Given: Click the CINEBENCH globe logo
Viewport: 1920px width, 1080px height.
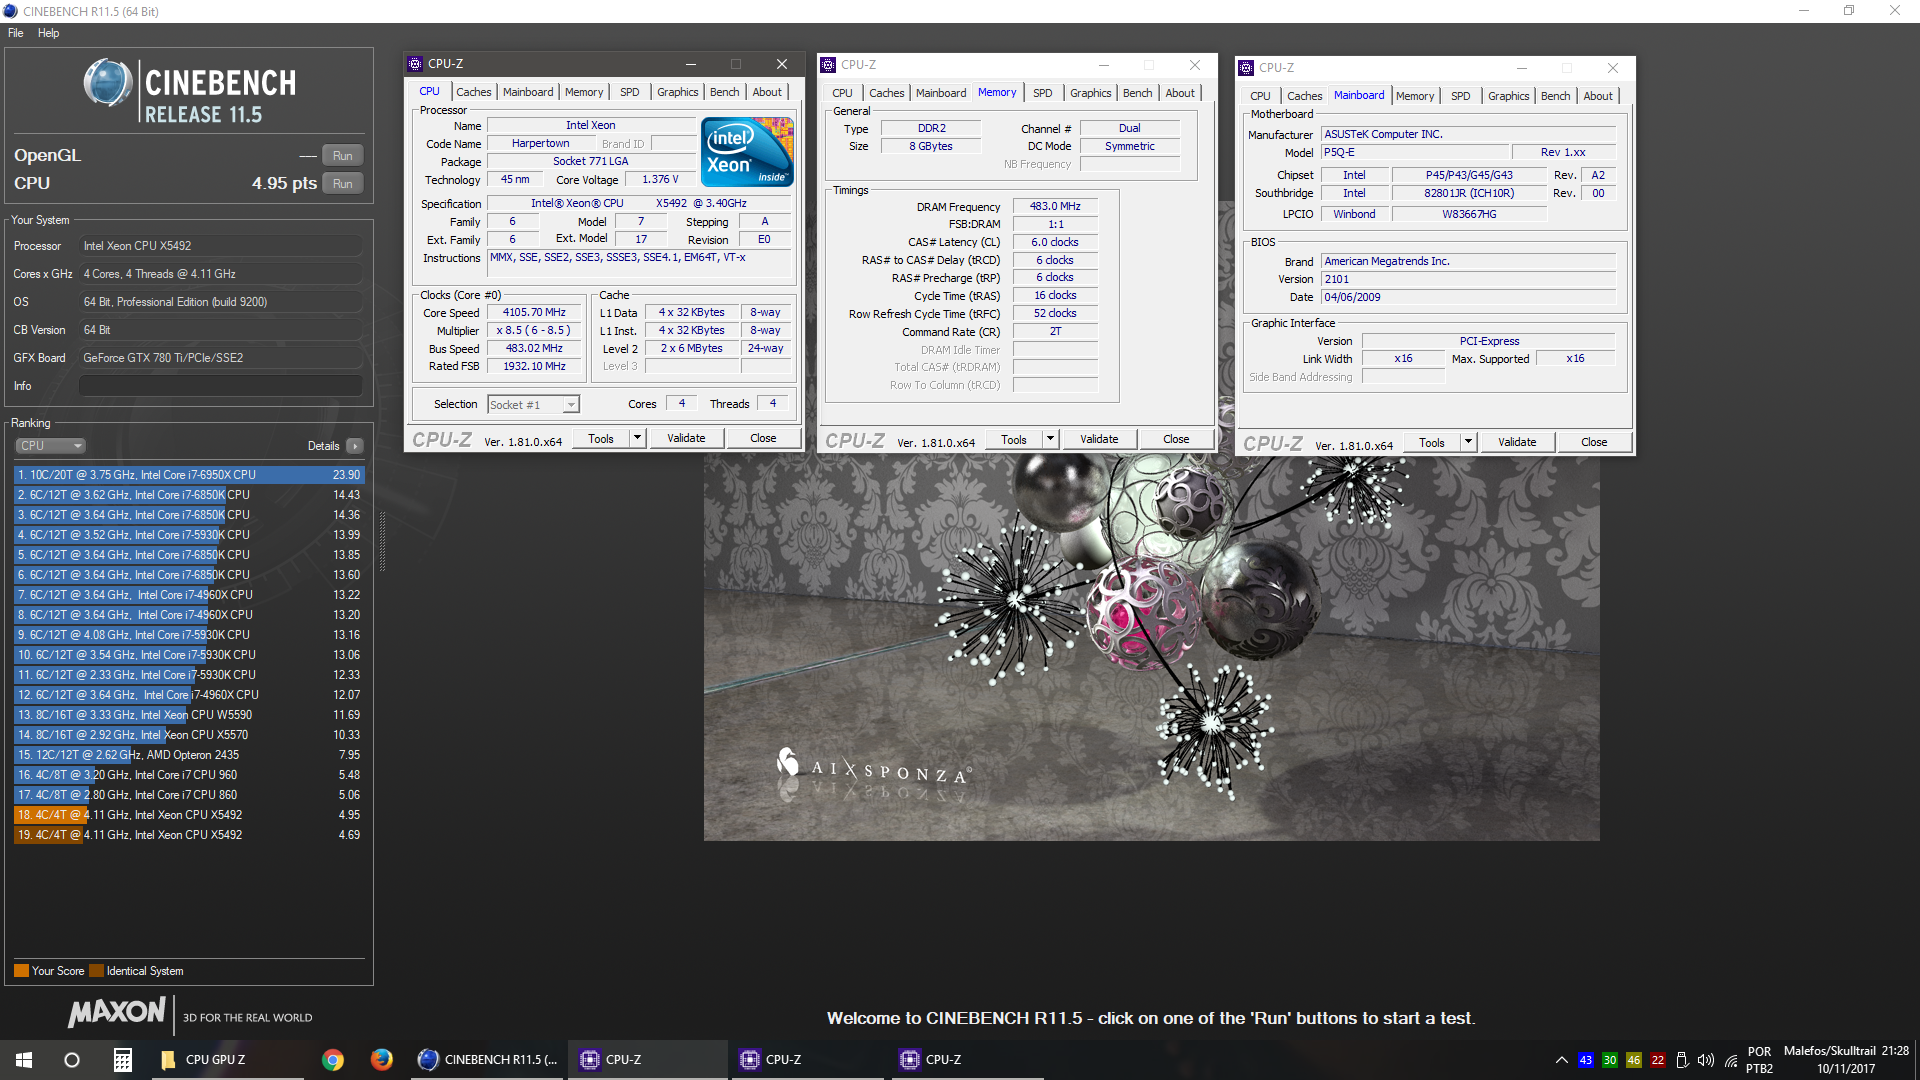Looking at the screenshot, I should [x=108, y=83].
